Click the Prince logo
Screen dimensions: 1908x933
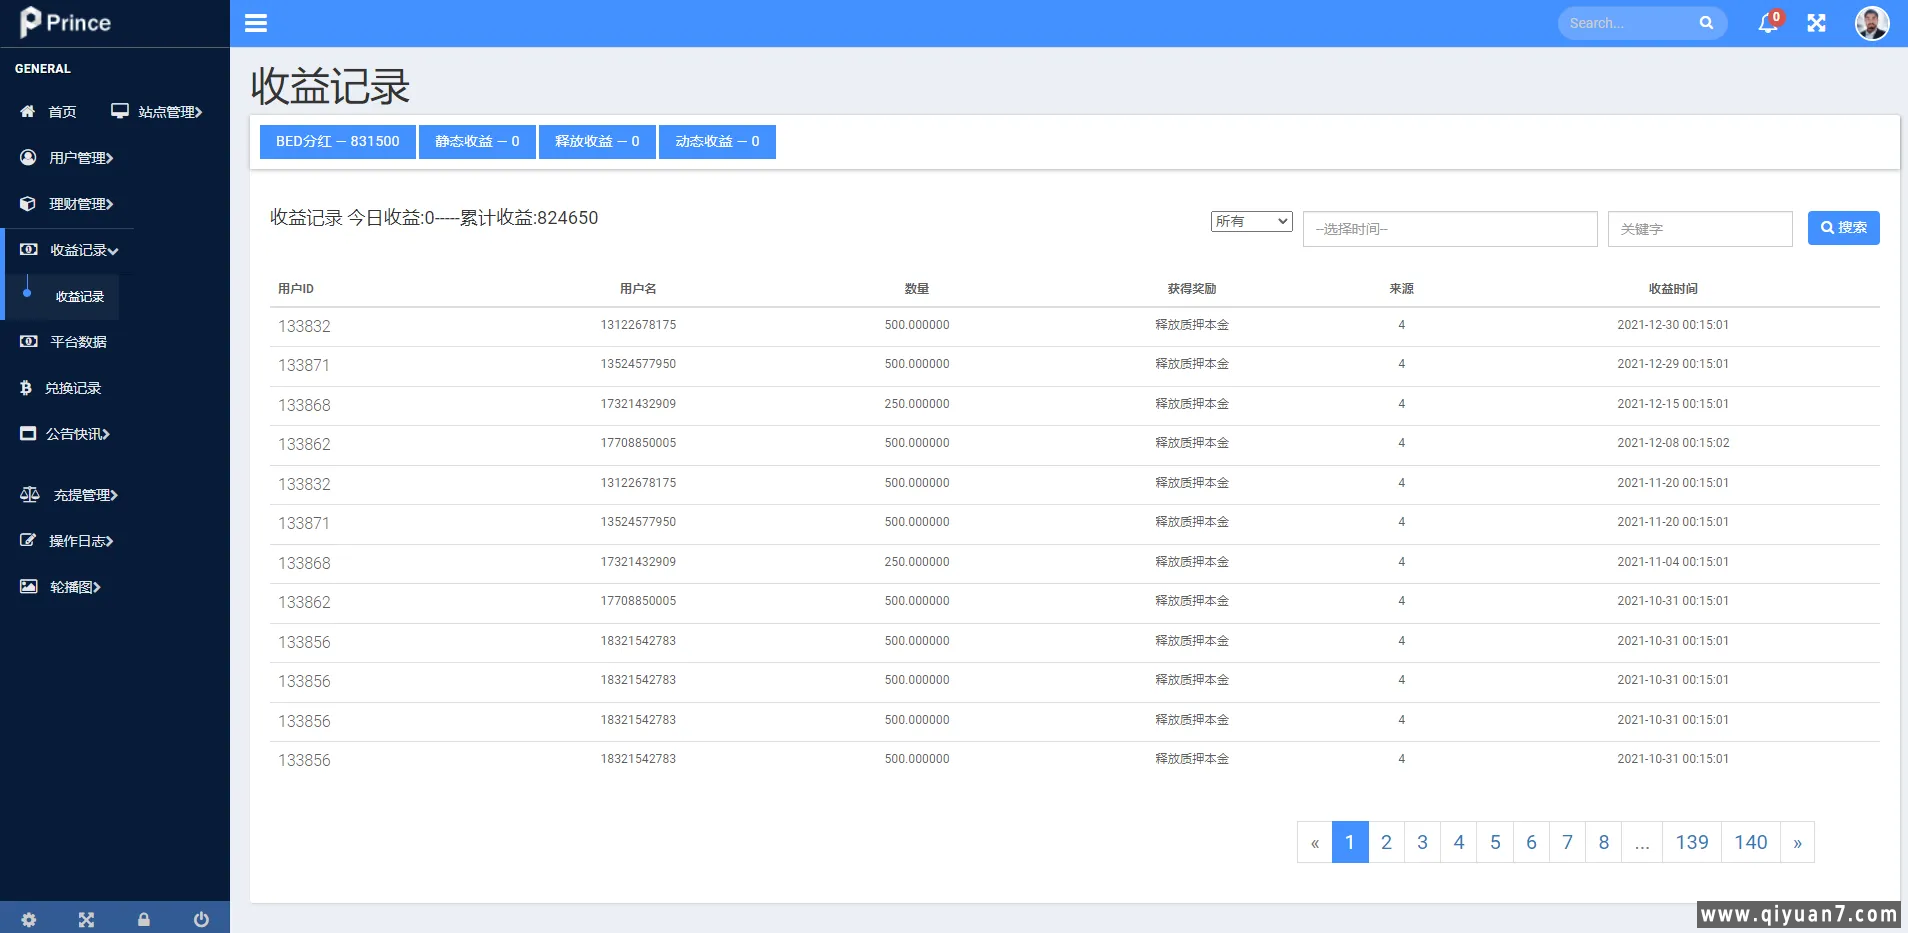66,22
